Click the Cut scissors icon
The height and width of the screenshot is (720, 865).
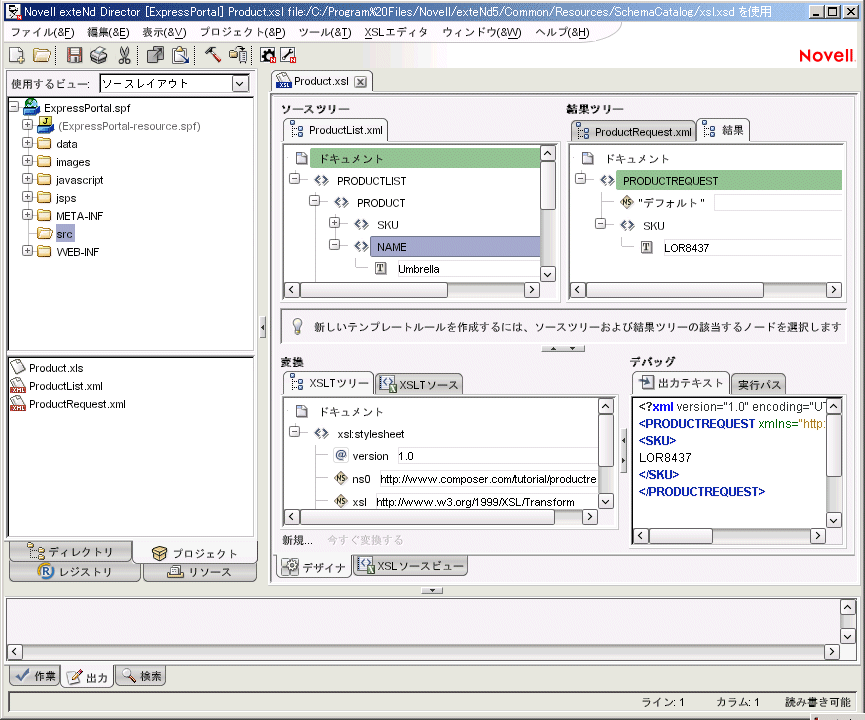click(124, 55)
